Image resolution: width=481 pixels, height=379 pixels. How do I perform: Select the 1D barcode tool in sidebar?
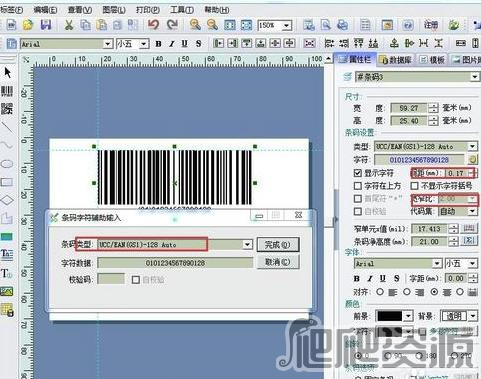click(7, 91)
